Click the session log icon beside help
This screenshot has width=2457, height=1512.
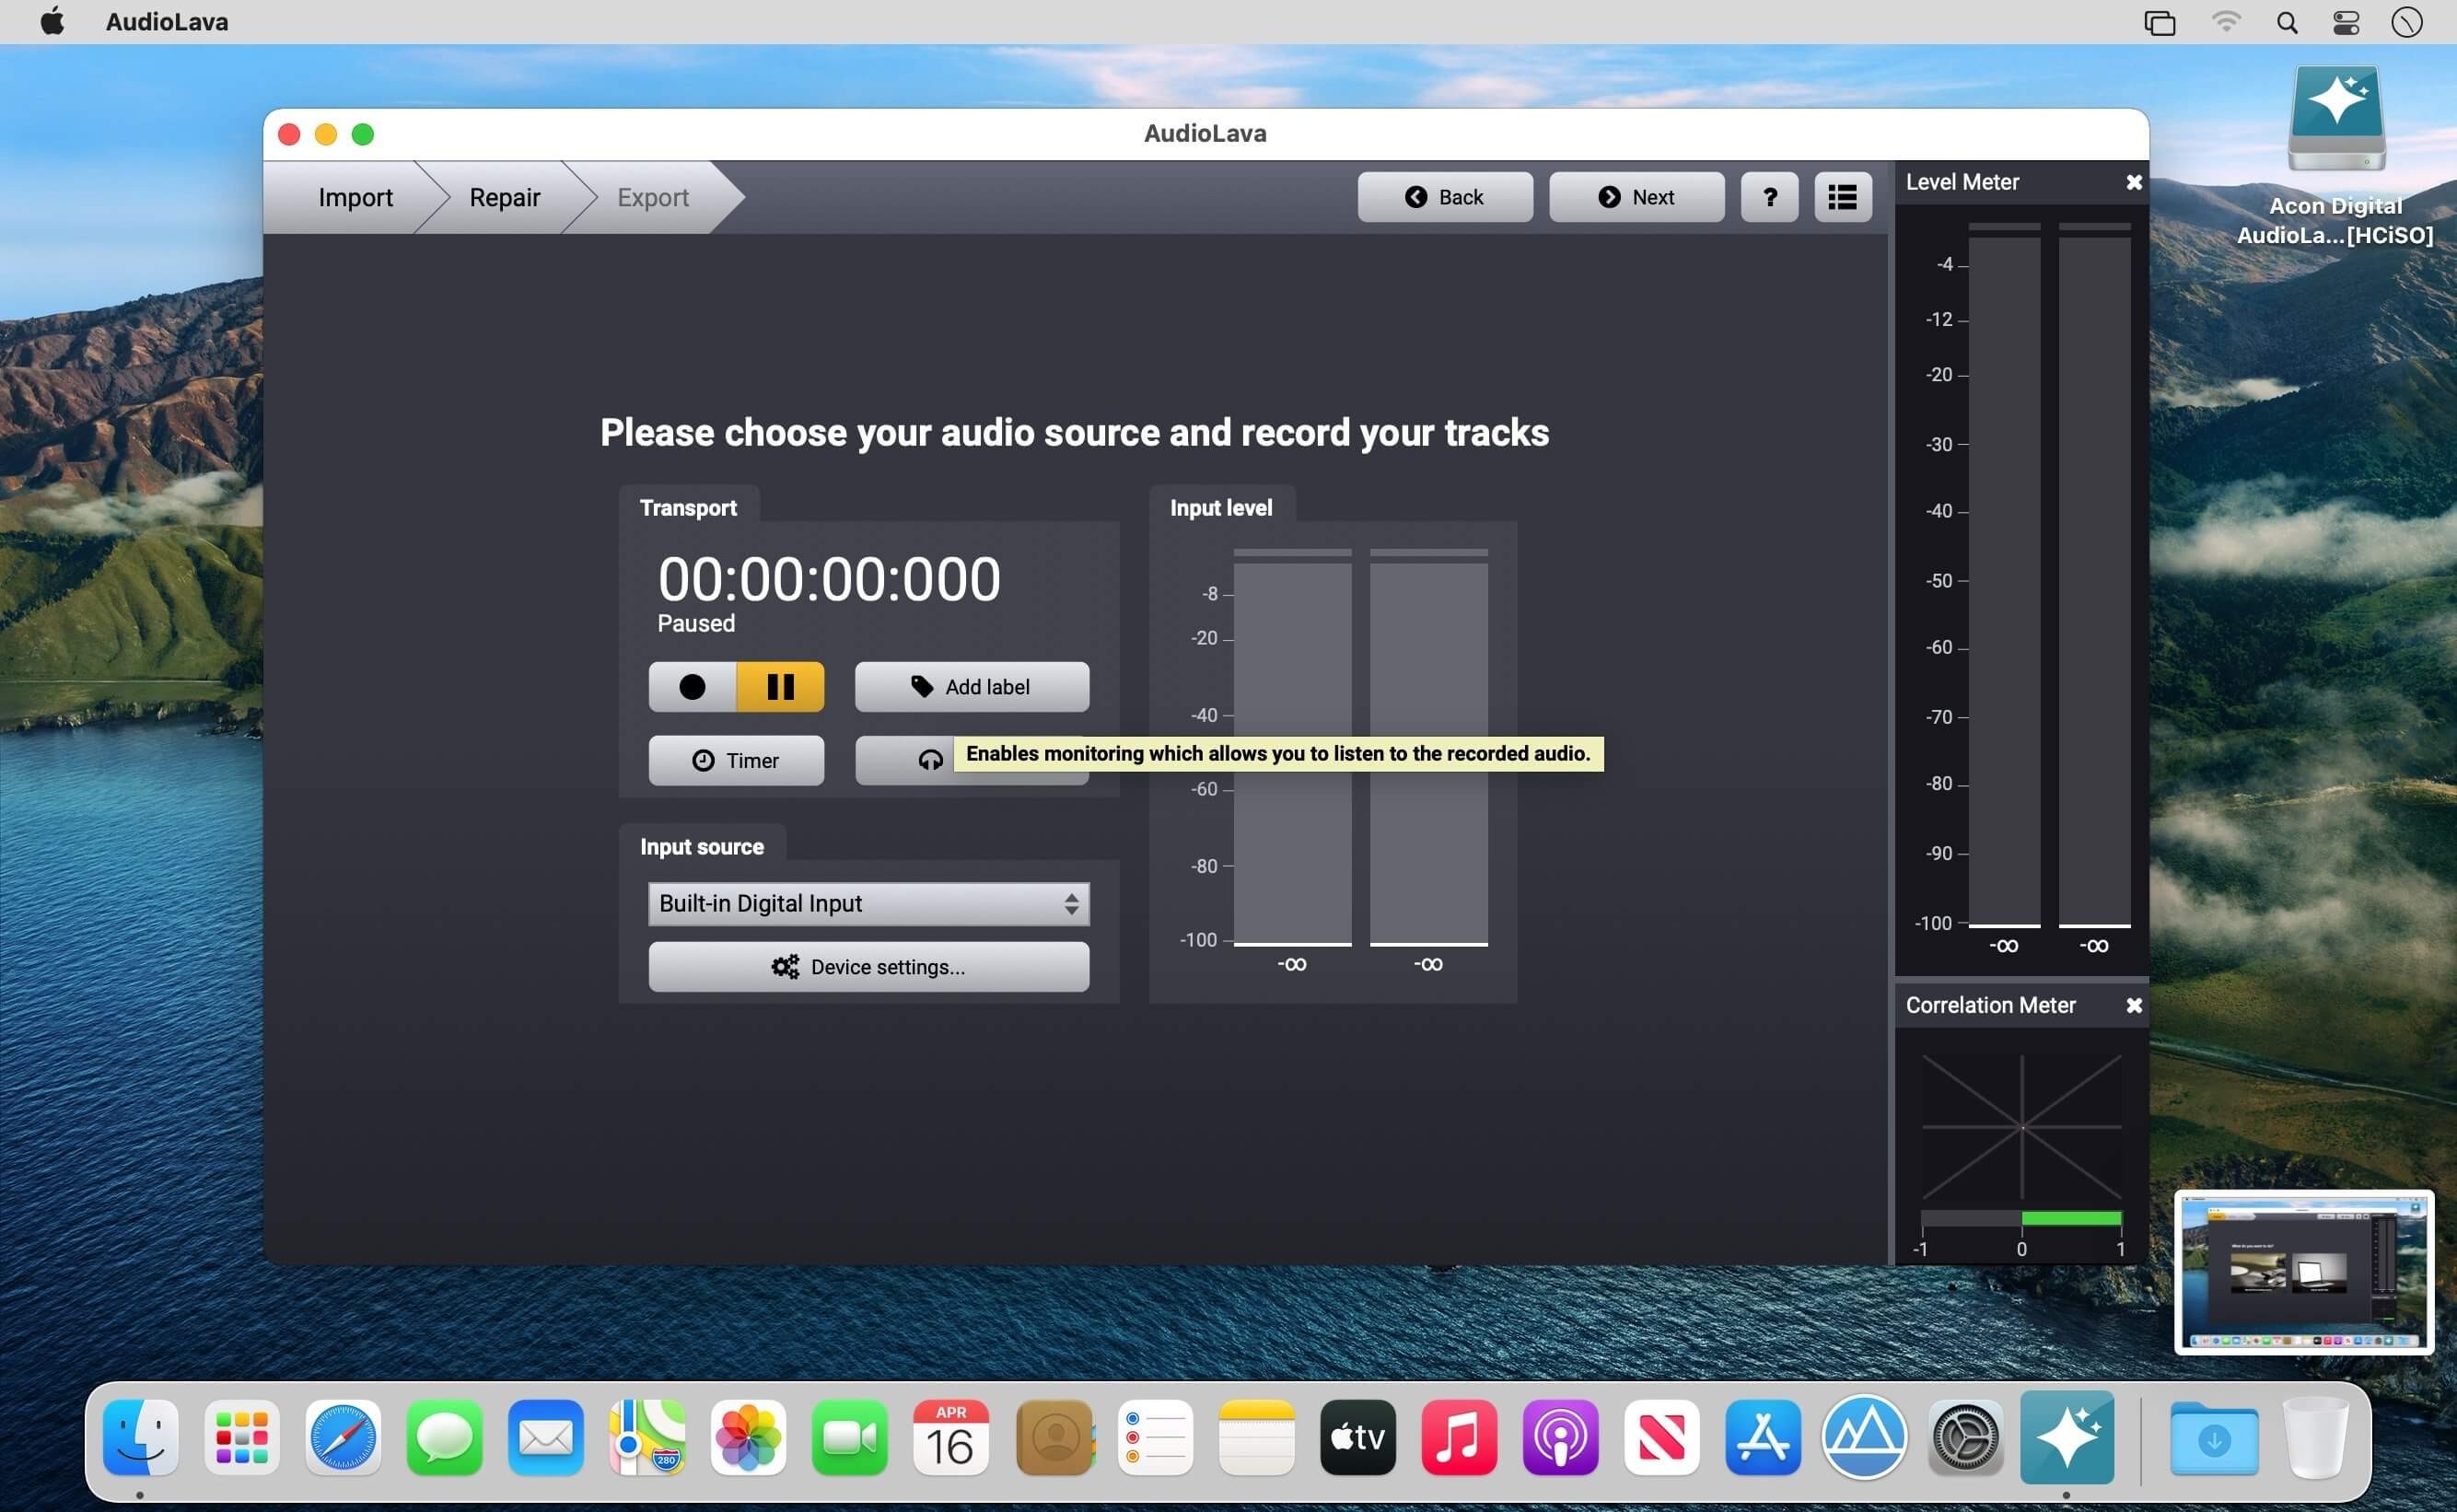(x=1842, y=196)
